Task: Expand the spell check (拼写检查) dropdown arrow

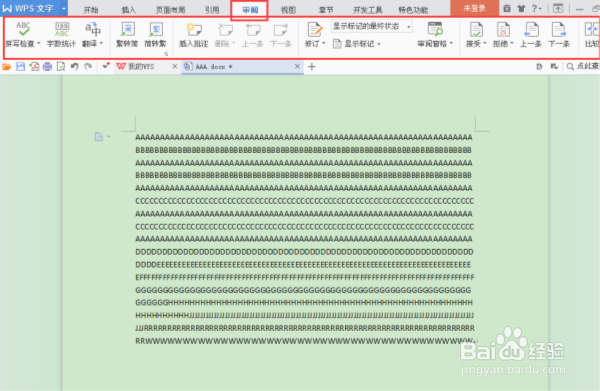Action: [x=39, y=43]
